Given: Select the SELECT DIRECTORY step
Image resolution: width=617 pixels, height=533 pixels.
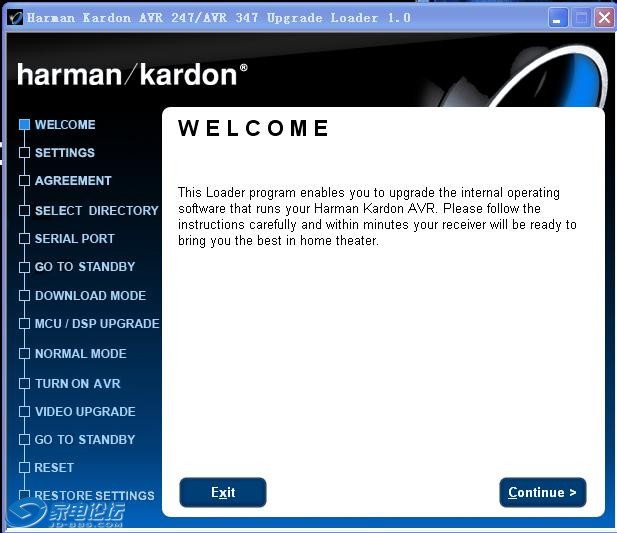Looking at the screenshot, I should [x=96, y=210].
